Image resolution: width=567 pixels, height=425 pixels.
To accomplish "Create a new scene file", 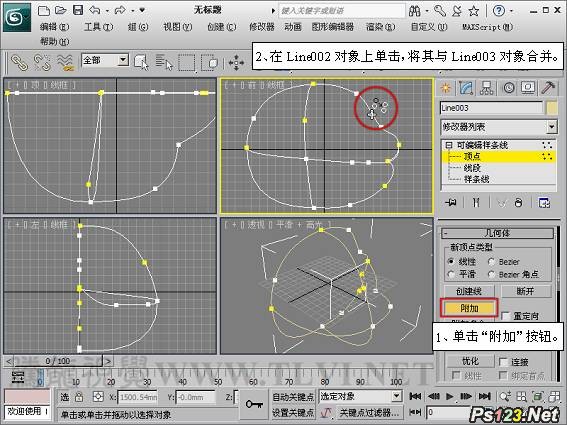I will pos(44,10).
